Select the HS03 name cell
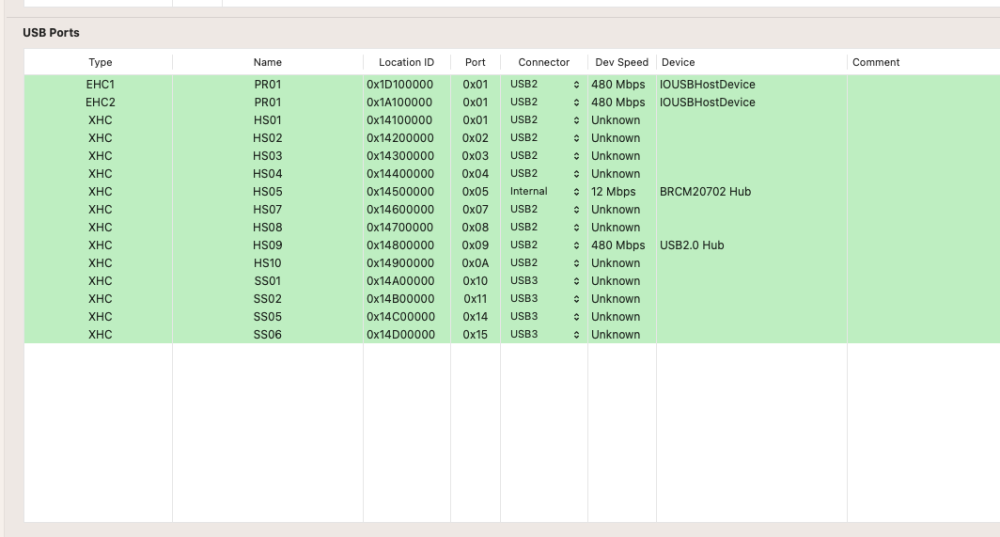Screen dimensions: 1000x537 tap(267, 156)
